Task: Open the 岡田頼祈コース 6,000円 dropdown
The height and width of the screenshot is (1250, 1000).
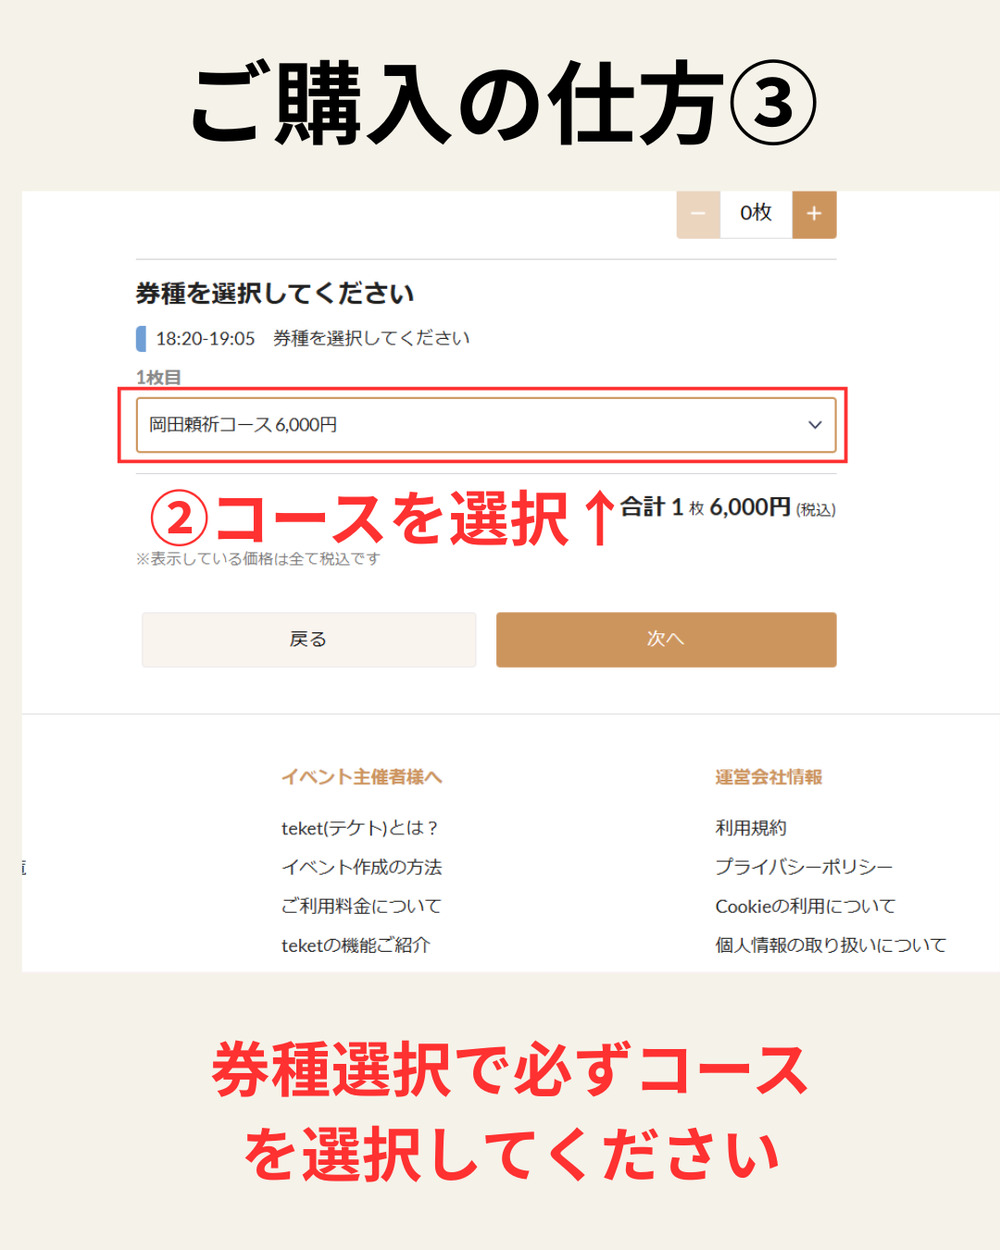Action: 486,425
